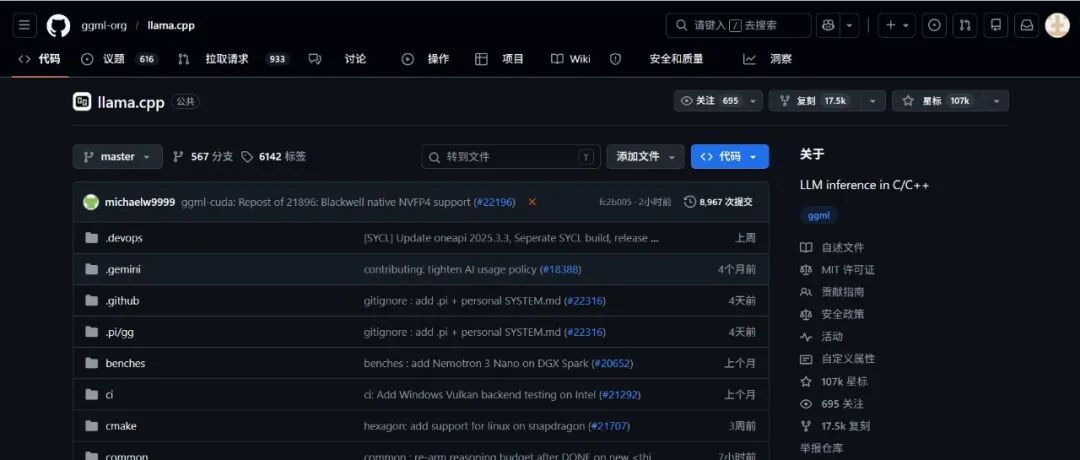Click the eye icon on 关注 button
The height and width of the screenshot is (460, 1080).
point(686,101)
